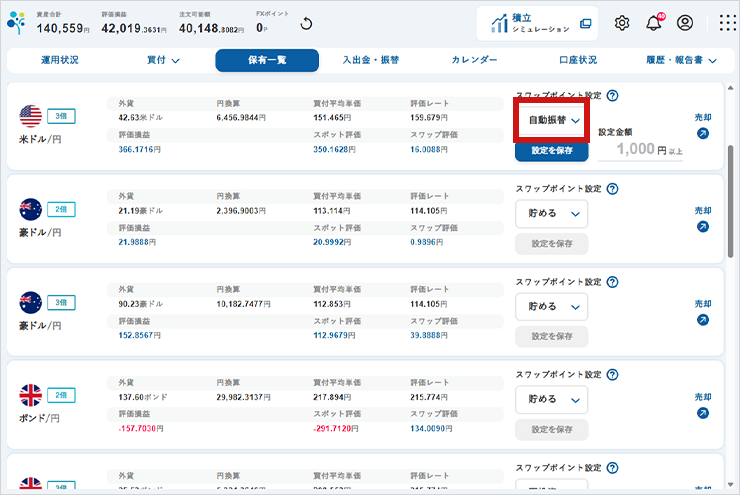Image resolution: width=740 pixels, height=495 pixels.
Task: Open swap point help in ポンド/円 2倍 row
Action: (612, 375)
